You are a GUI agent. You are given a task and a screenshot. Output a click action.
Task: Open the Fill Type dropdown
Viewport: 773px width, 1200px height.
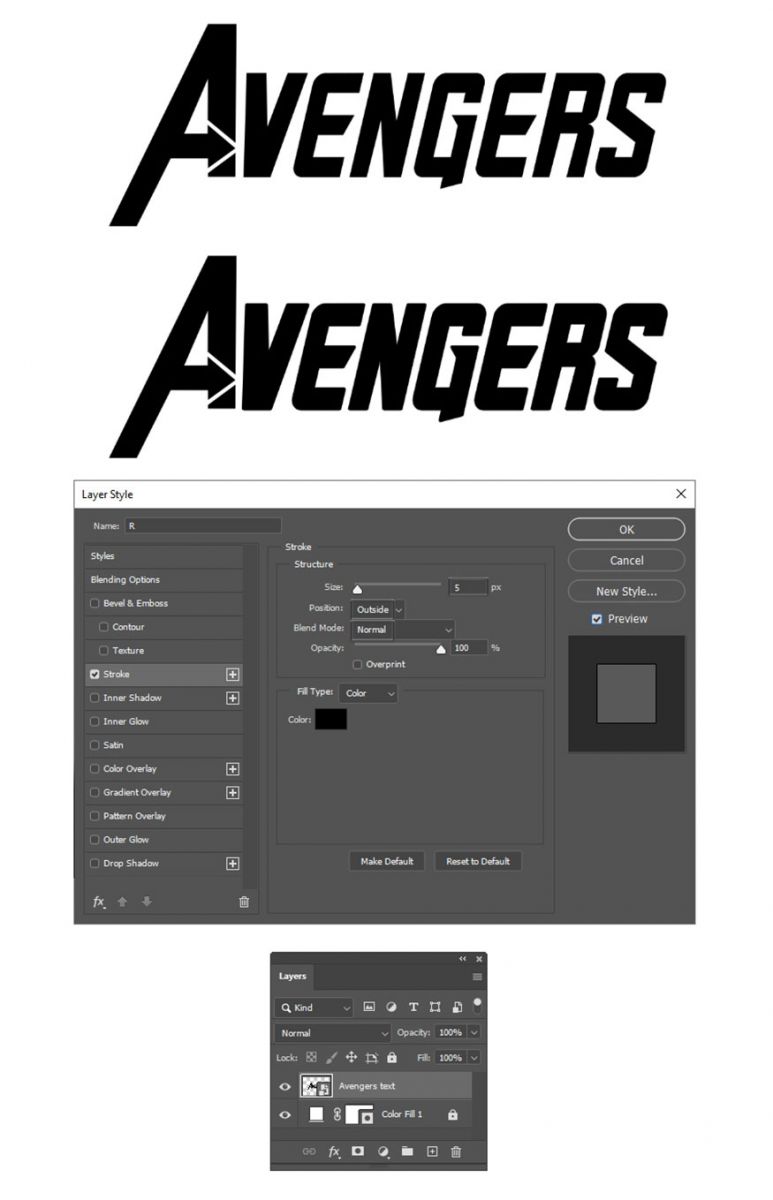click(368, 693)
